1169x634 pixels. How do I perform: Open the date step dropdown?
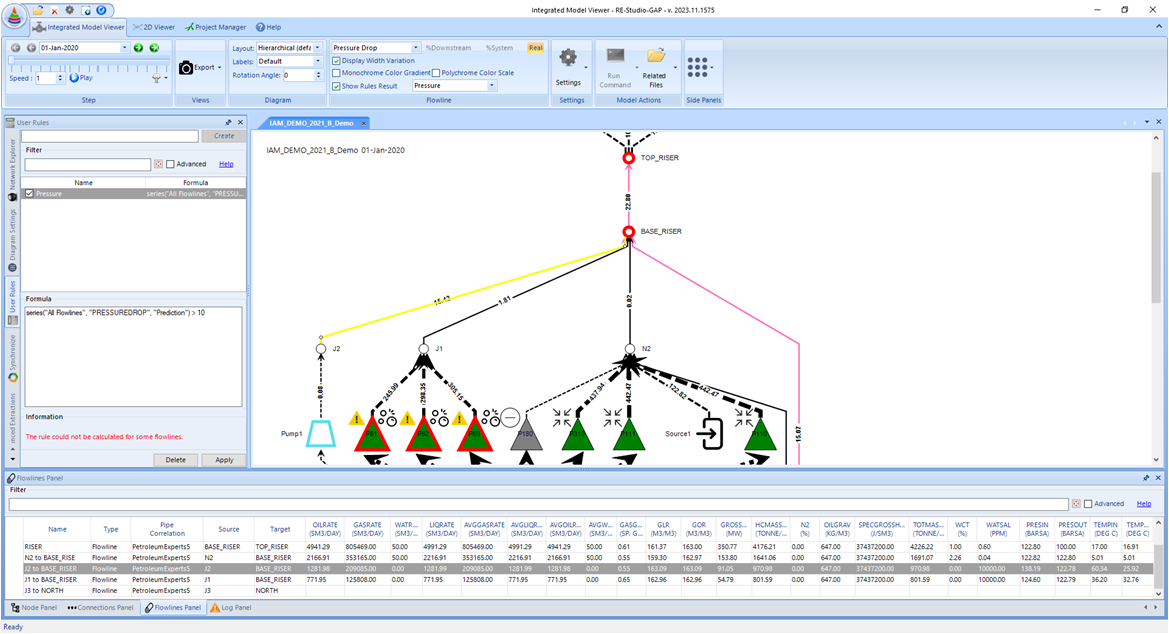coord(125,48)
